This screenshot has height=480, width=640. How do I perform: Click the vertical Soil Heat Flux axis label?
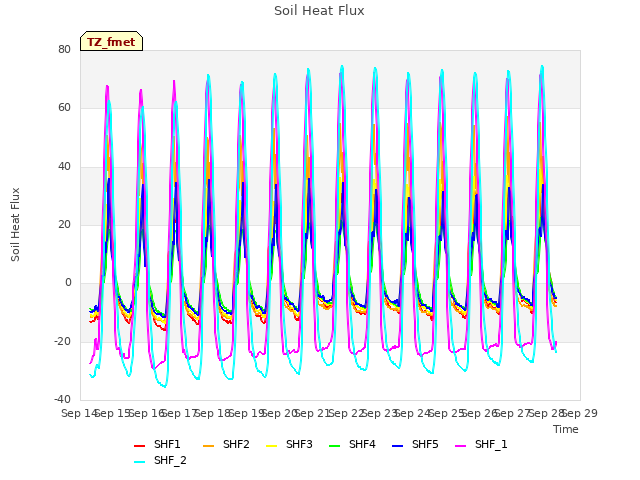15,224
